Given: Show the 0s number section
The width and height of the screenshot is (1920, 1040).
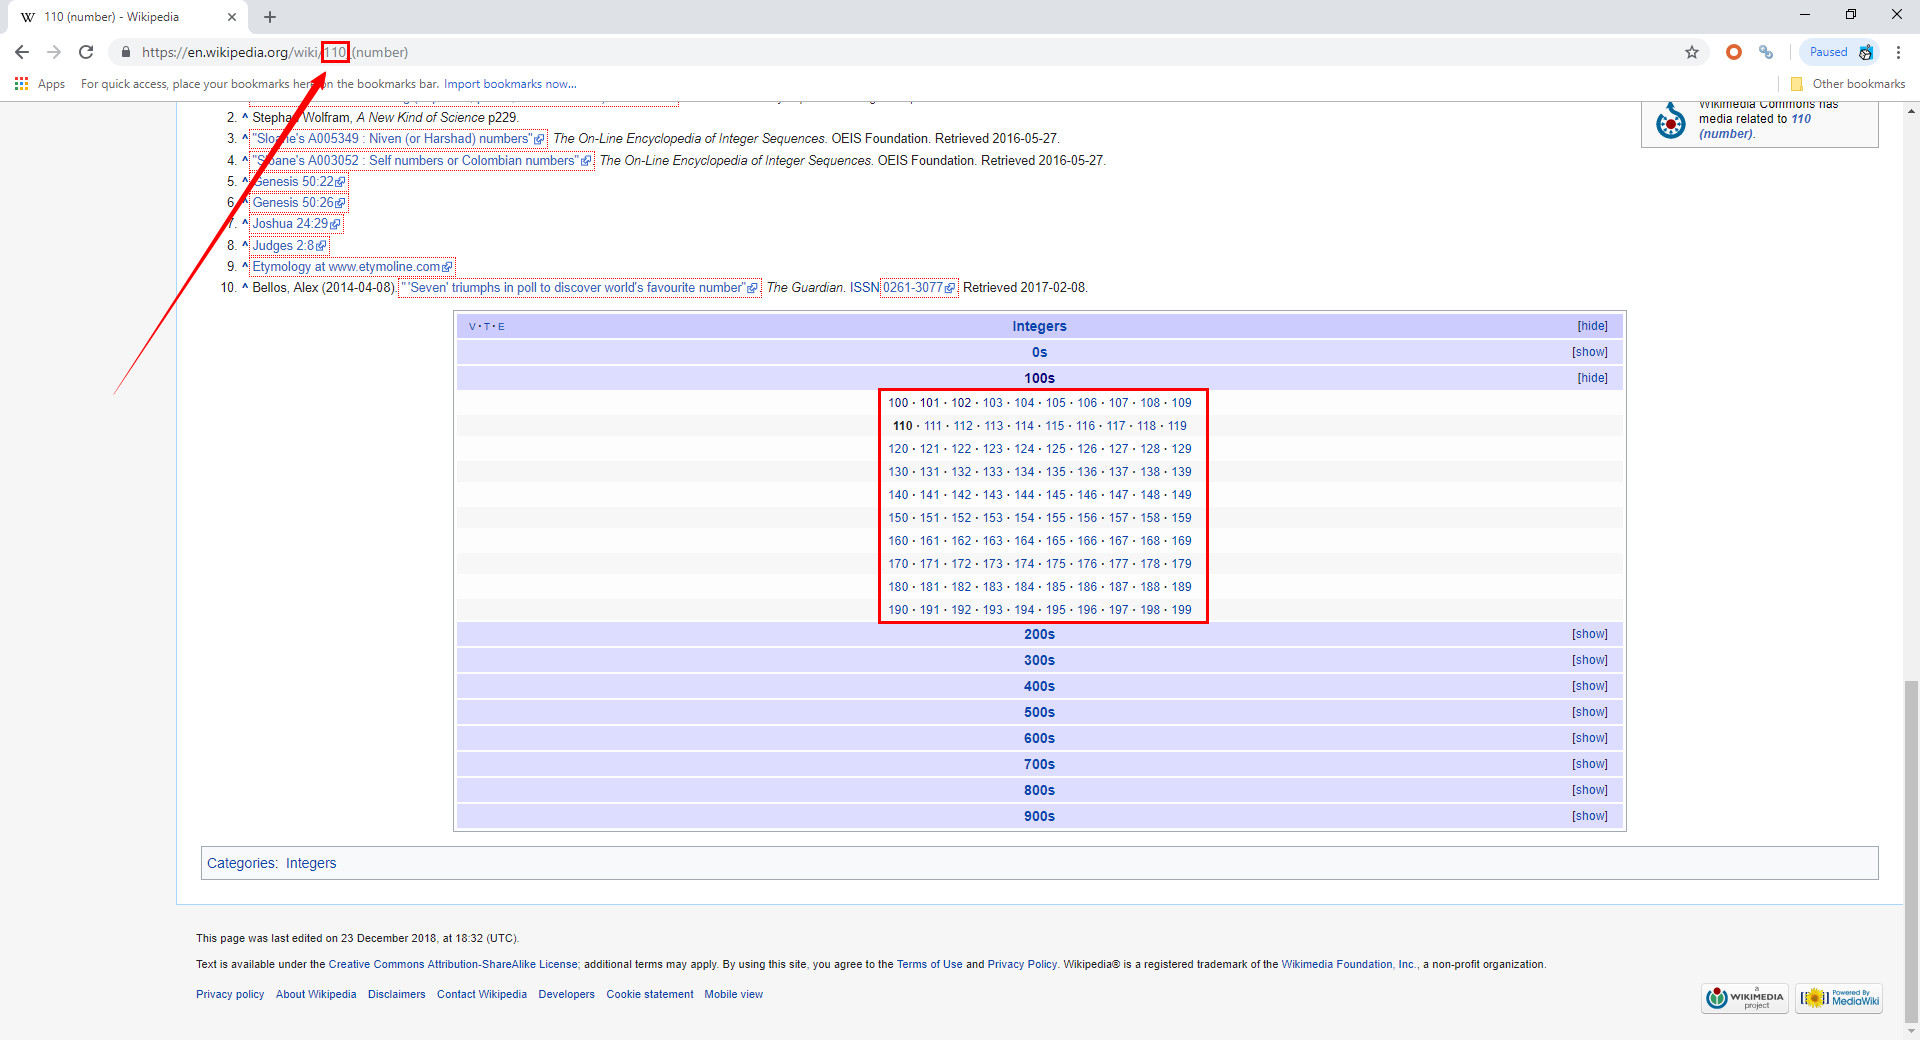Looking at the screenshot, I should (1589, 352).
